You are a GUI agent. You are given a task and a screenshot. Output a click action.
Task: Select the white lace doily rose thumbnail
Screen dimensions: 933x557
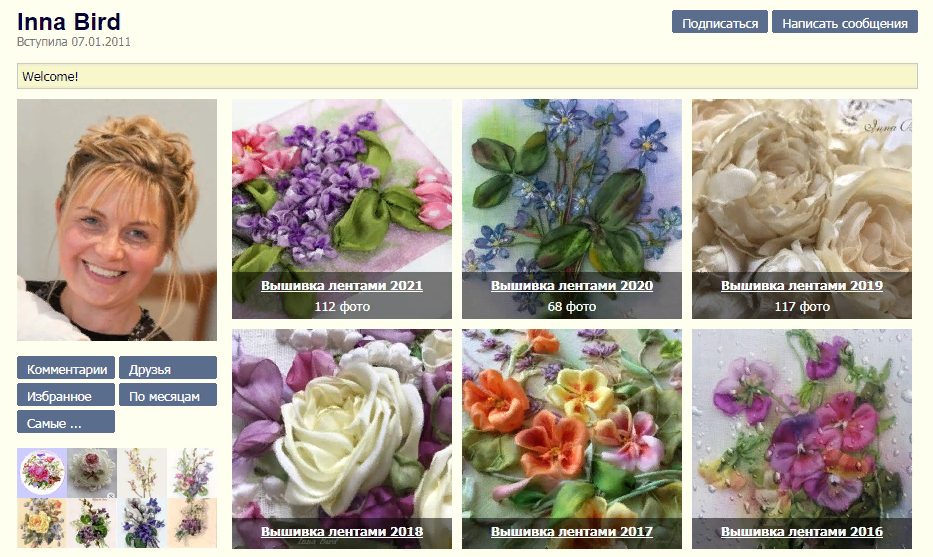(x=92, y=472)
